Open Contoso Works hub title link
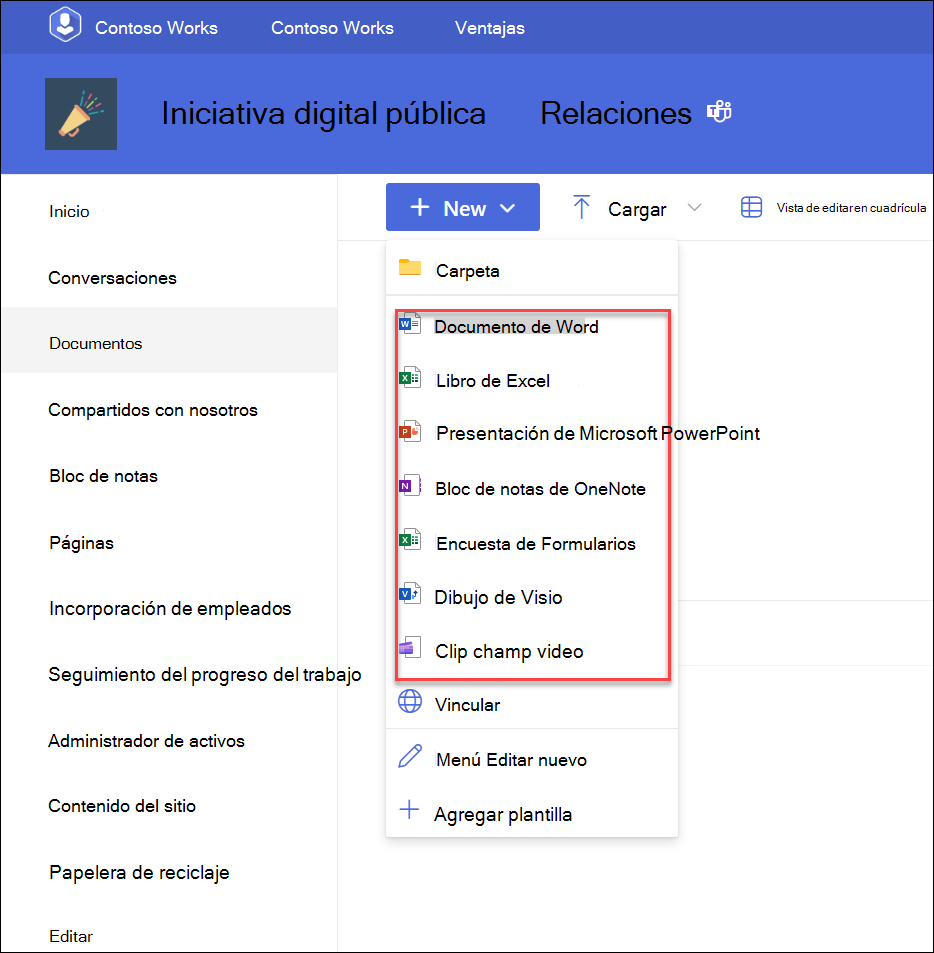934x953 pixels. click(156, 28)
